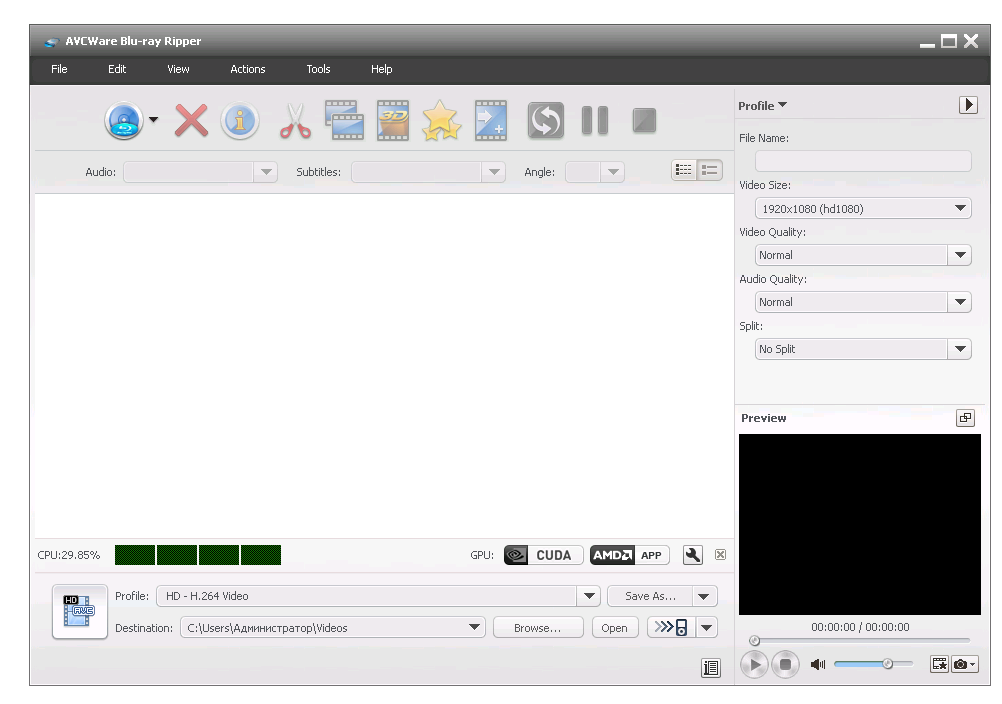
Task: Select the scissors clip tool
Action: click(x=295, y=121)
